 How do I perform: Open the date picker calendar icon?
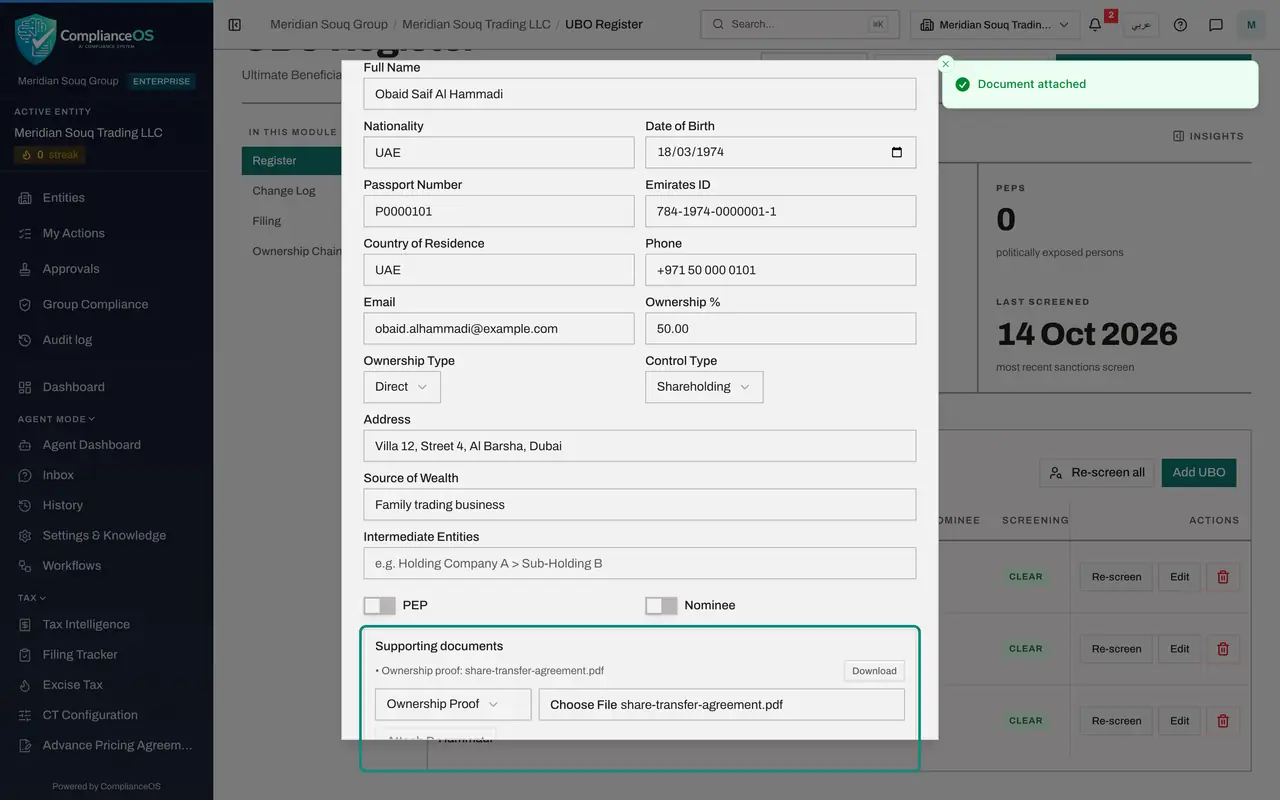click(896, 152)
